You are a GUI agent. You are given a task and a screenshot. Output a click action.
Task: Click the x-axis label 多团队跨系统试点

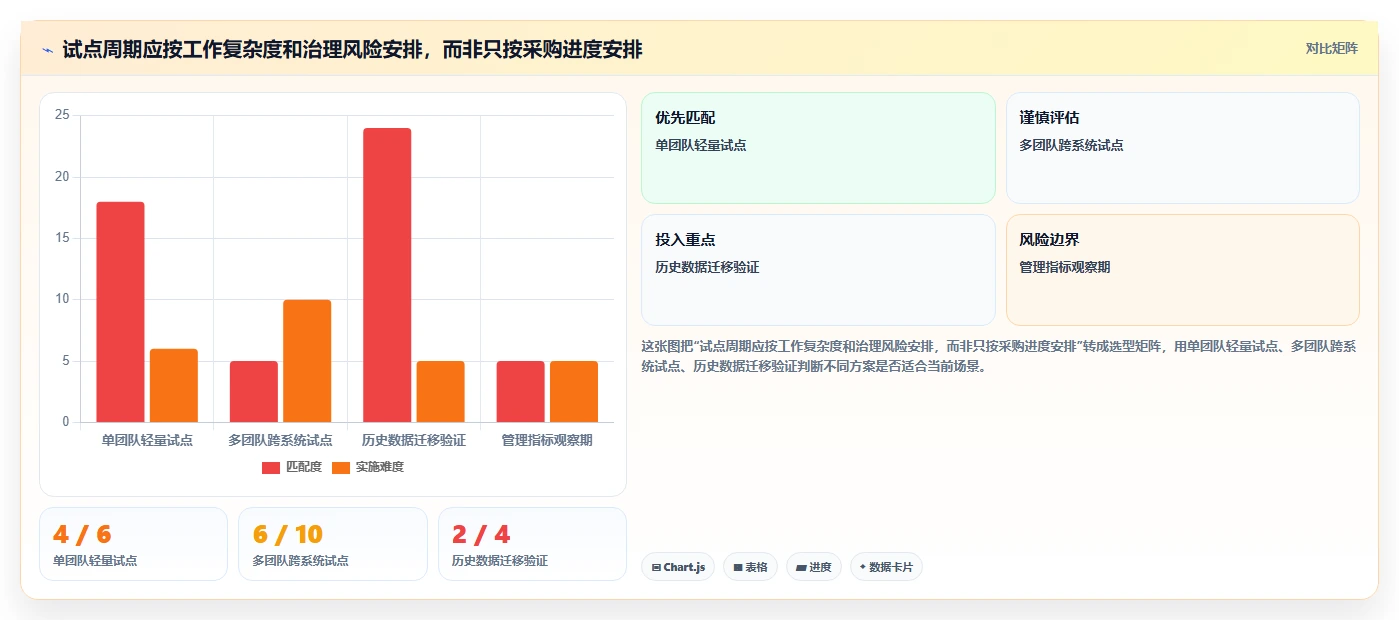pyautogui.click(x=281, y=440)
